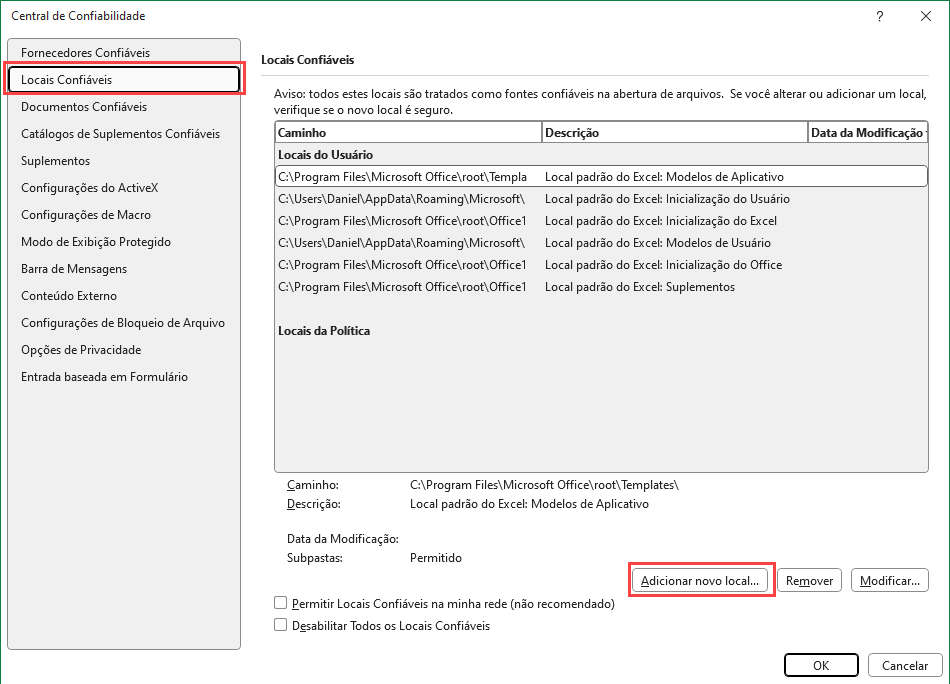Select Locais Confiáveis in the sidebar
Image resolution: width=950 pixels, height=684 pixels.
tap(124, 79)
